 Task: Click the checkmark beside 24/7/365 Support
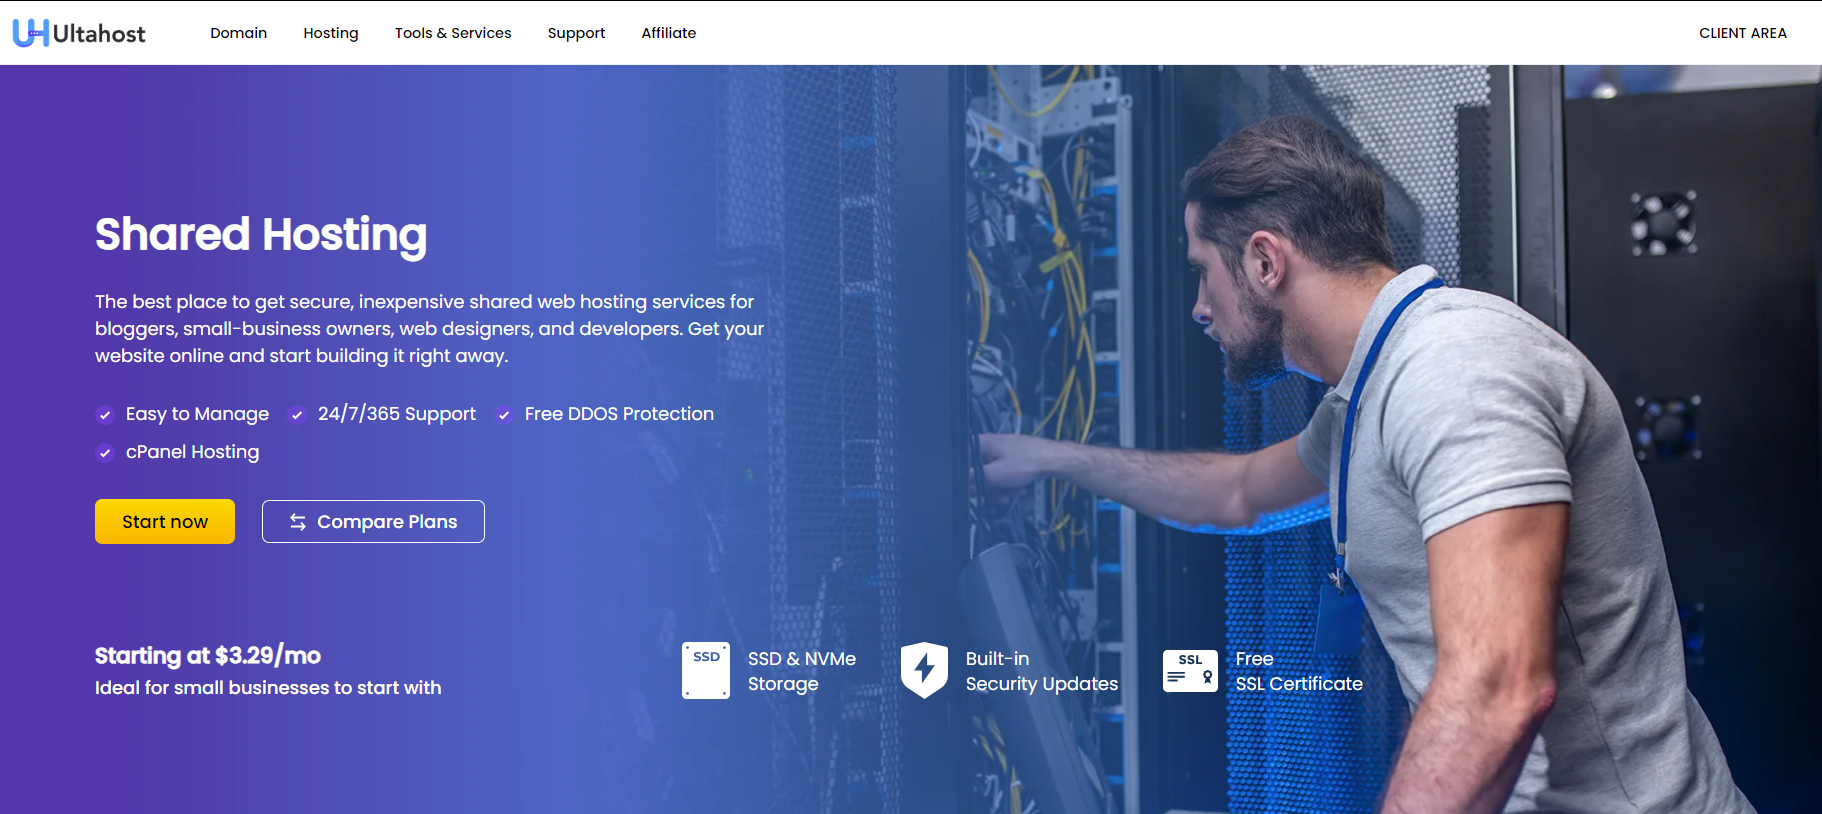[x=297, y=415]
